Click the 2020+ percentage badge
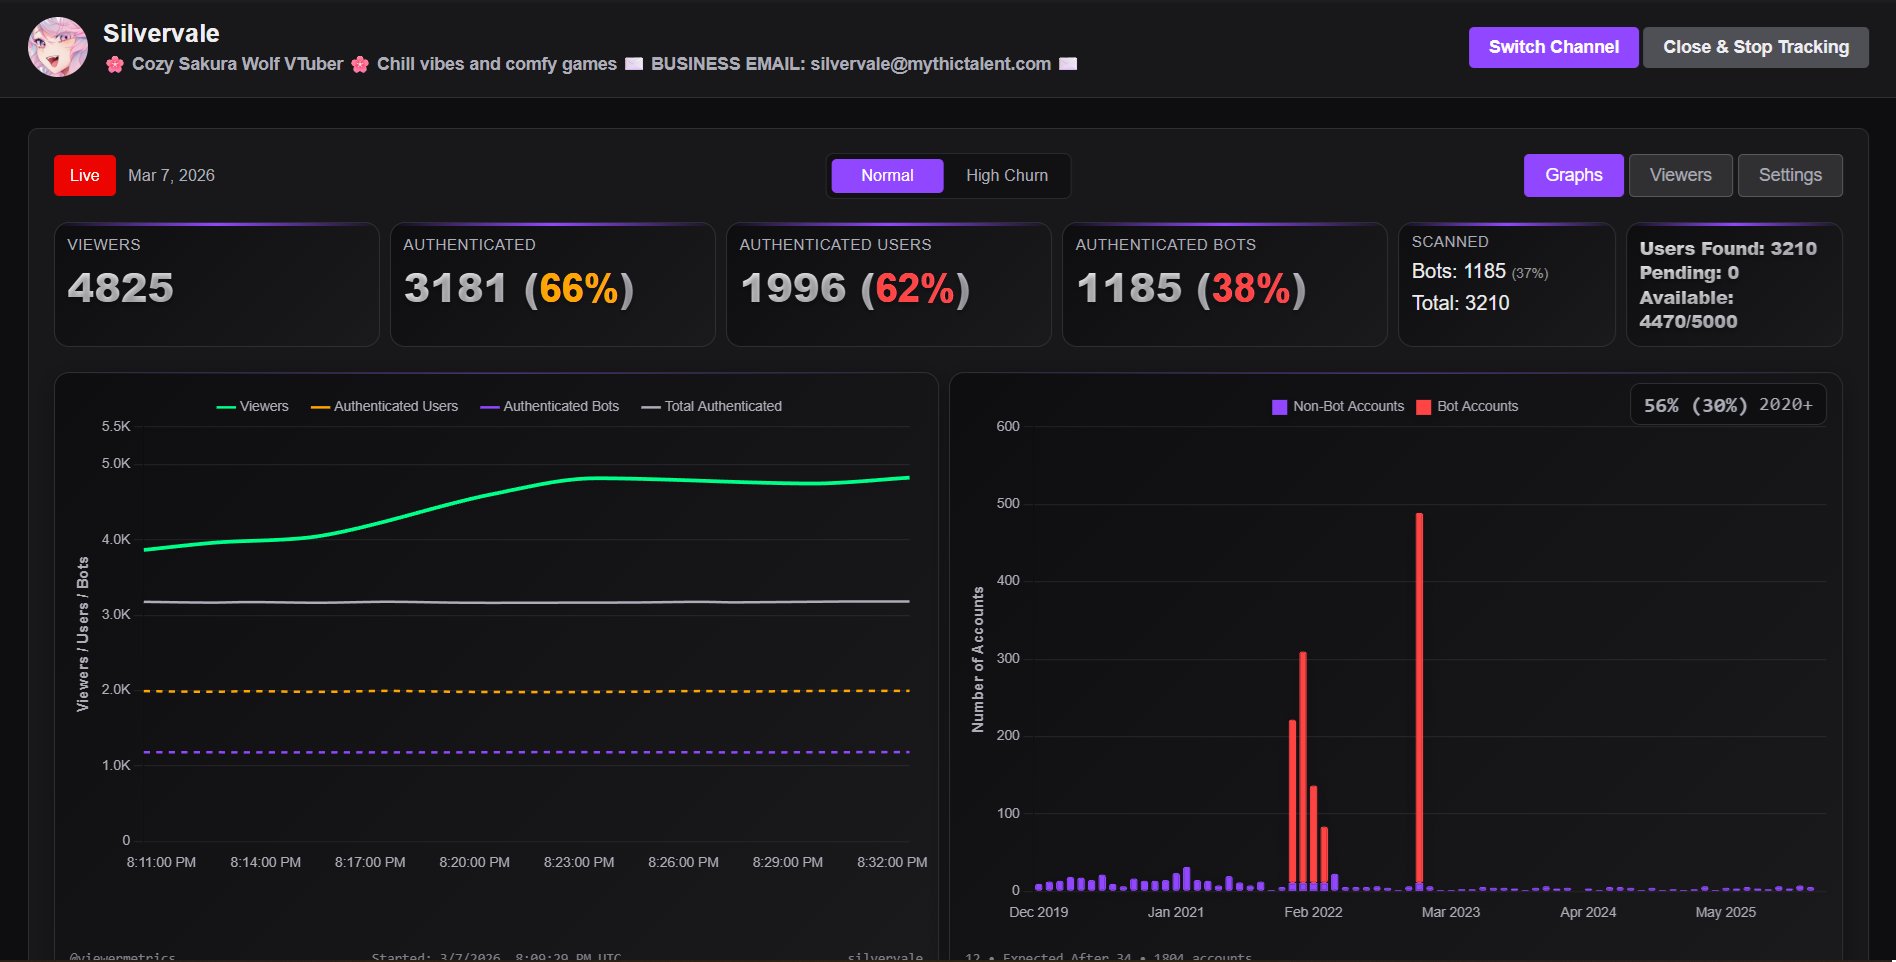 [x=1728, y=405]
